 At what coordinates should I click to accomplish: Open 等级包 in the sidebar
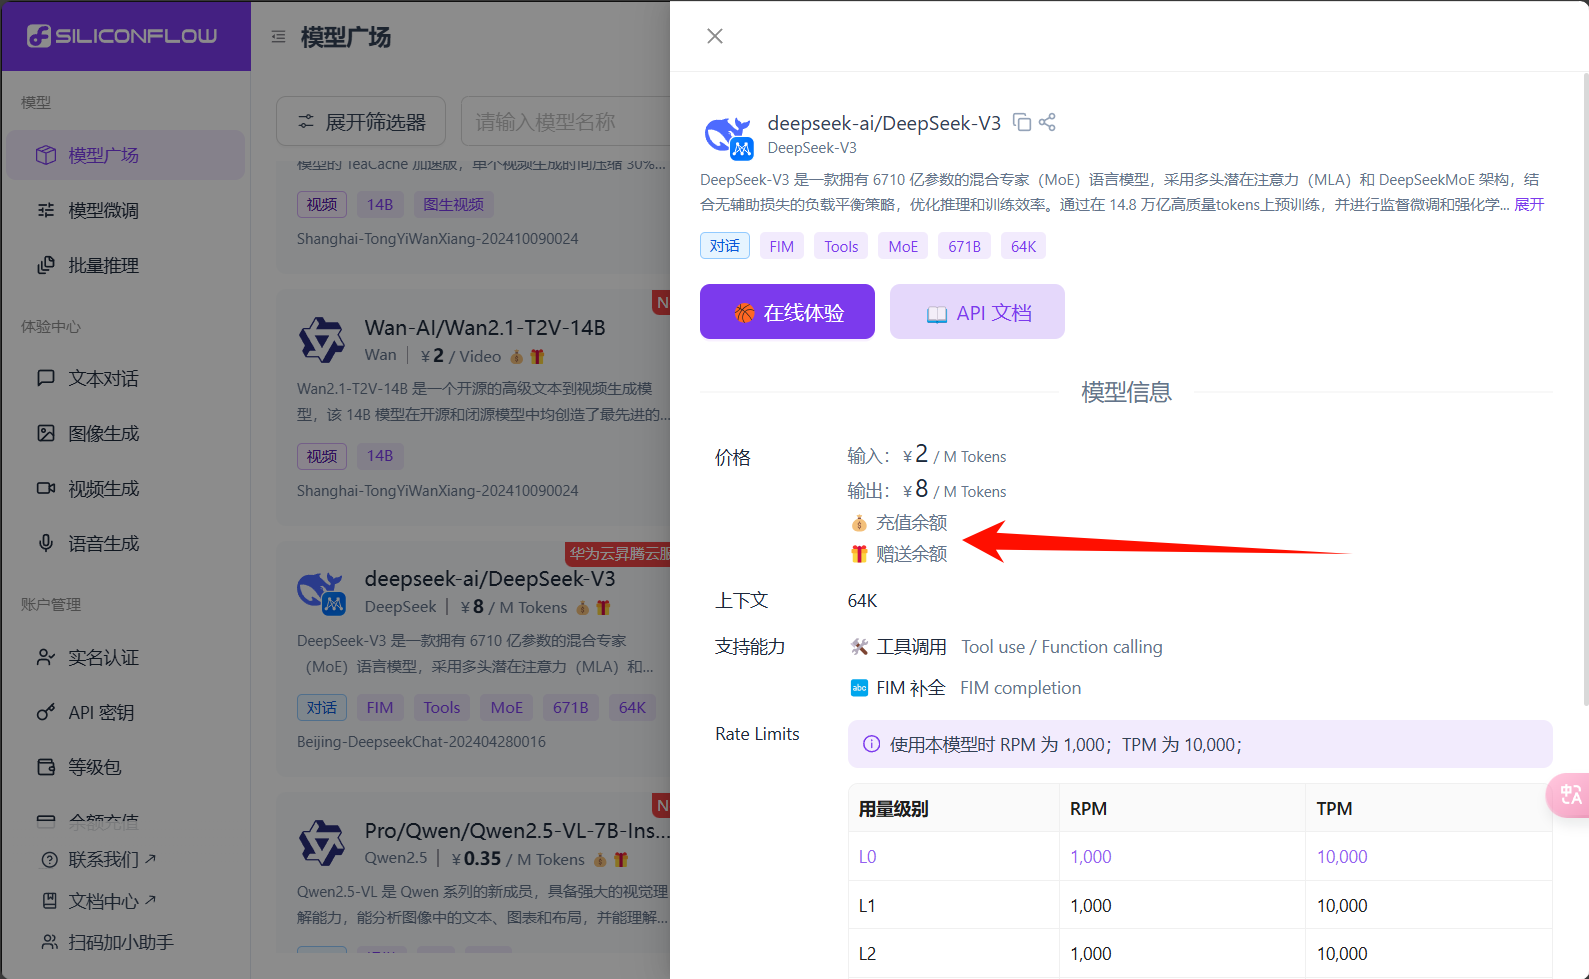[x=125, y=767]
